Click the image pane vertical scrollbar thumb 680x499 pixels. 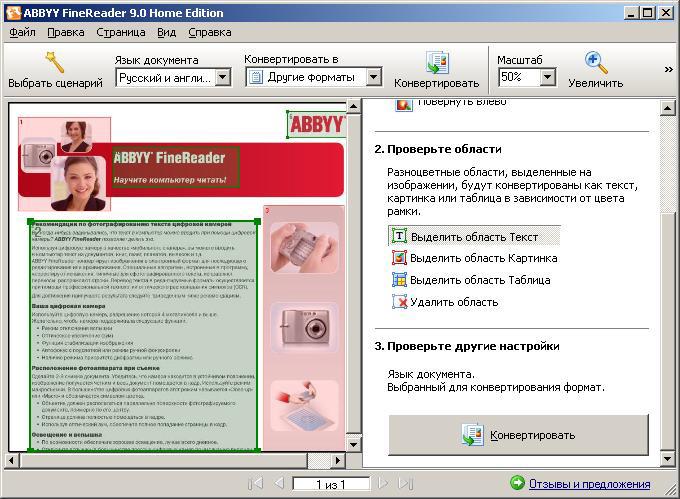[354, 273]
